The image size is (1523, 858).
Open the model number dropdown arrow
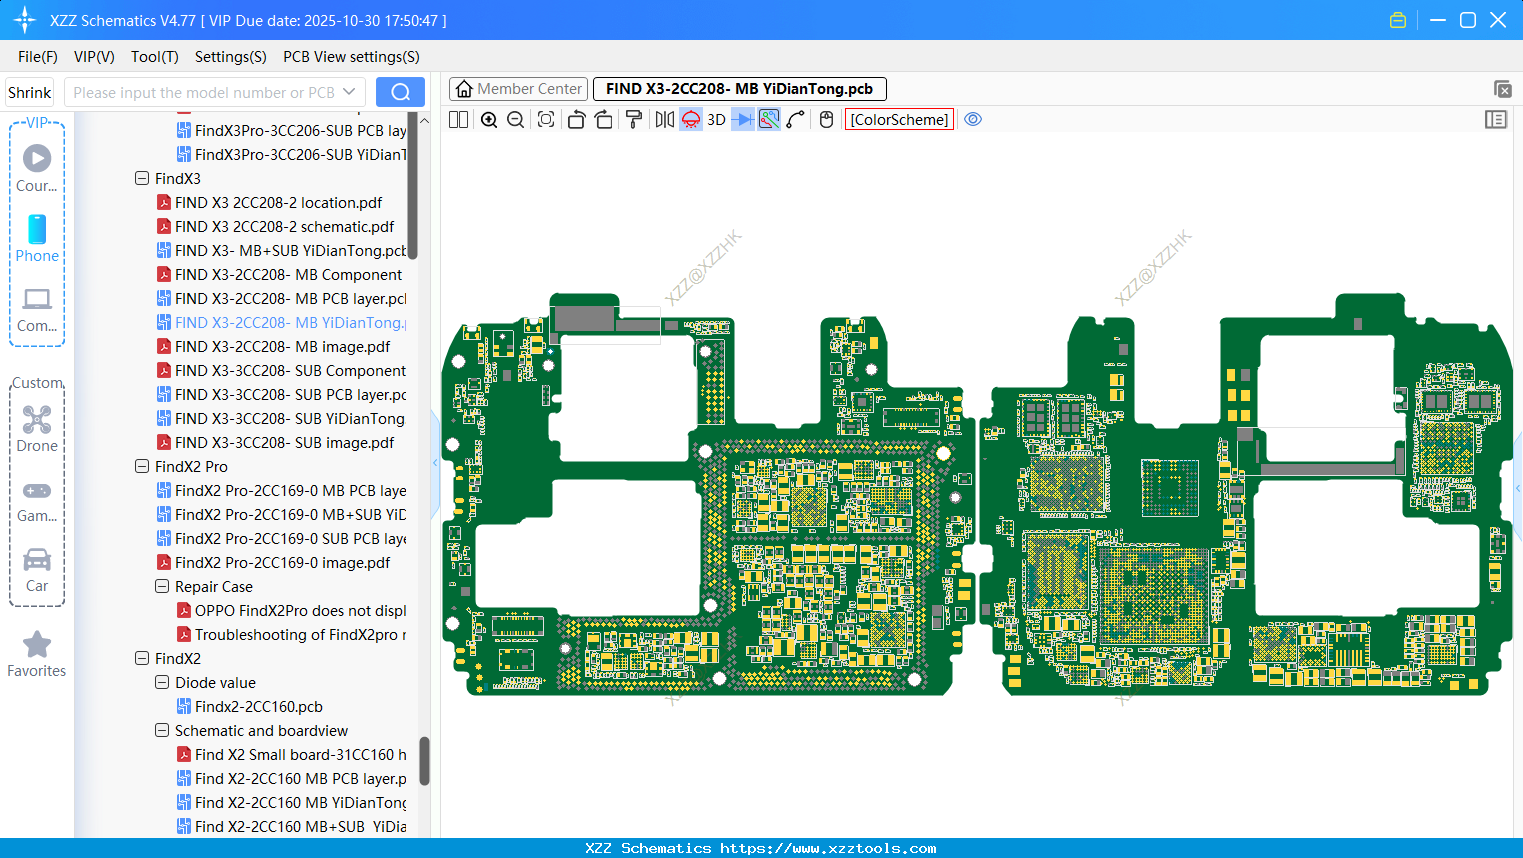tap(349, 92)
